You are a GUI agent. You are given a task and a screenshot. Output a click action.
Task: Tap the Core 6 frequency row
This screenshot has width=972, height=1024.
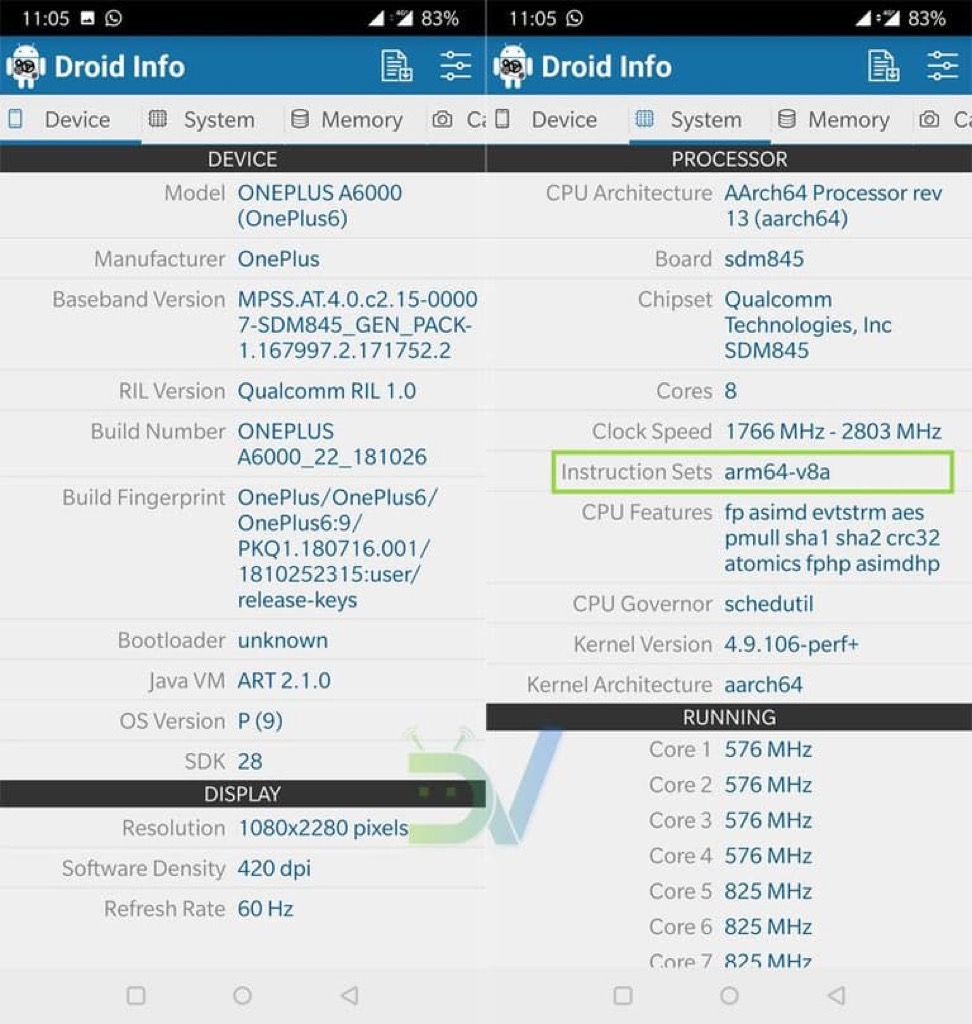click(x=729, y=927)
